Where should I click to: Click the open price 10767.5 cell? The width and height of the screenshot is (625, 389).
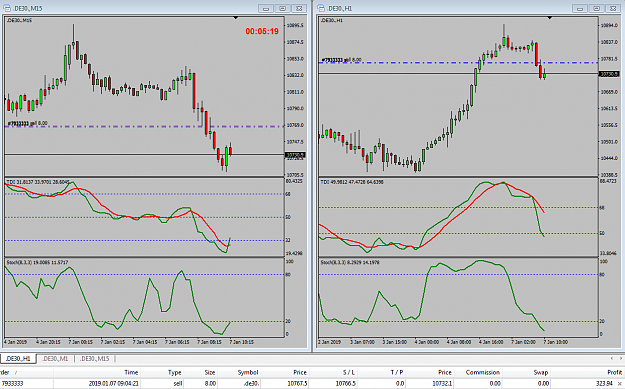[x=297, y=383]
